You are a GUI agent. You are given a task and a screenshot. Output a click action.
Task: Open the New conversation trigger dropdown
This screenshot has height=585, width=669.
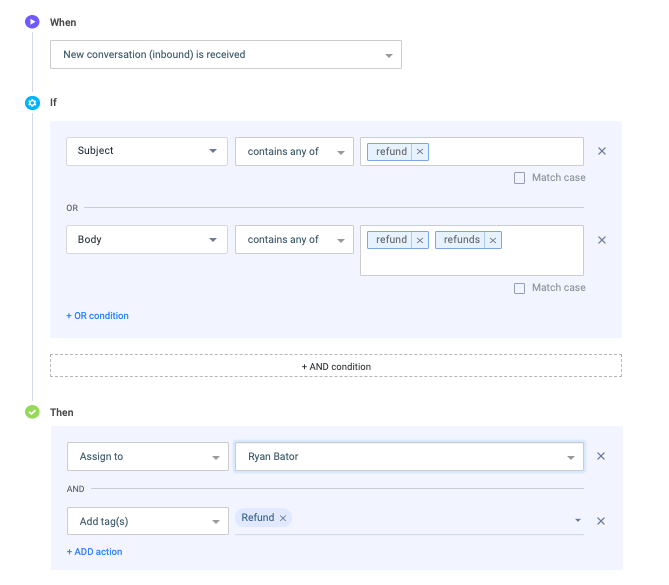[x=226, y=55]
